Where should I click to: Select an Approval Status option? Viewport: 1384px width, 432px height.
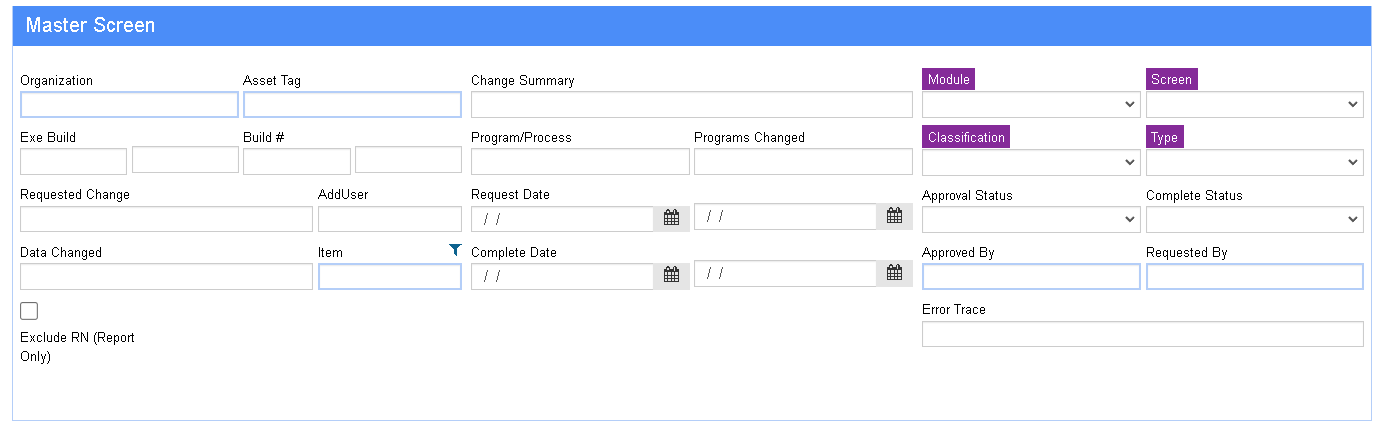1031,219
